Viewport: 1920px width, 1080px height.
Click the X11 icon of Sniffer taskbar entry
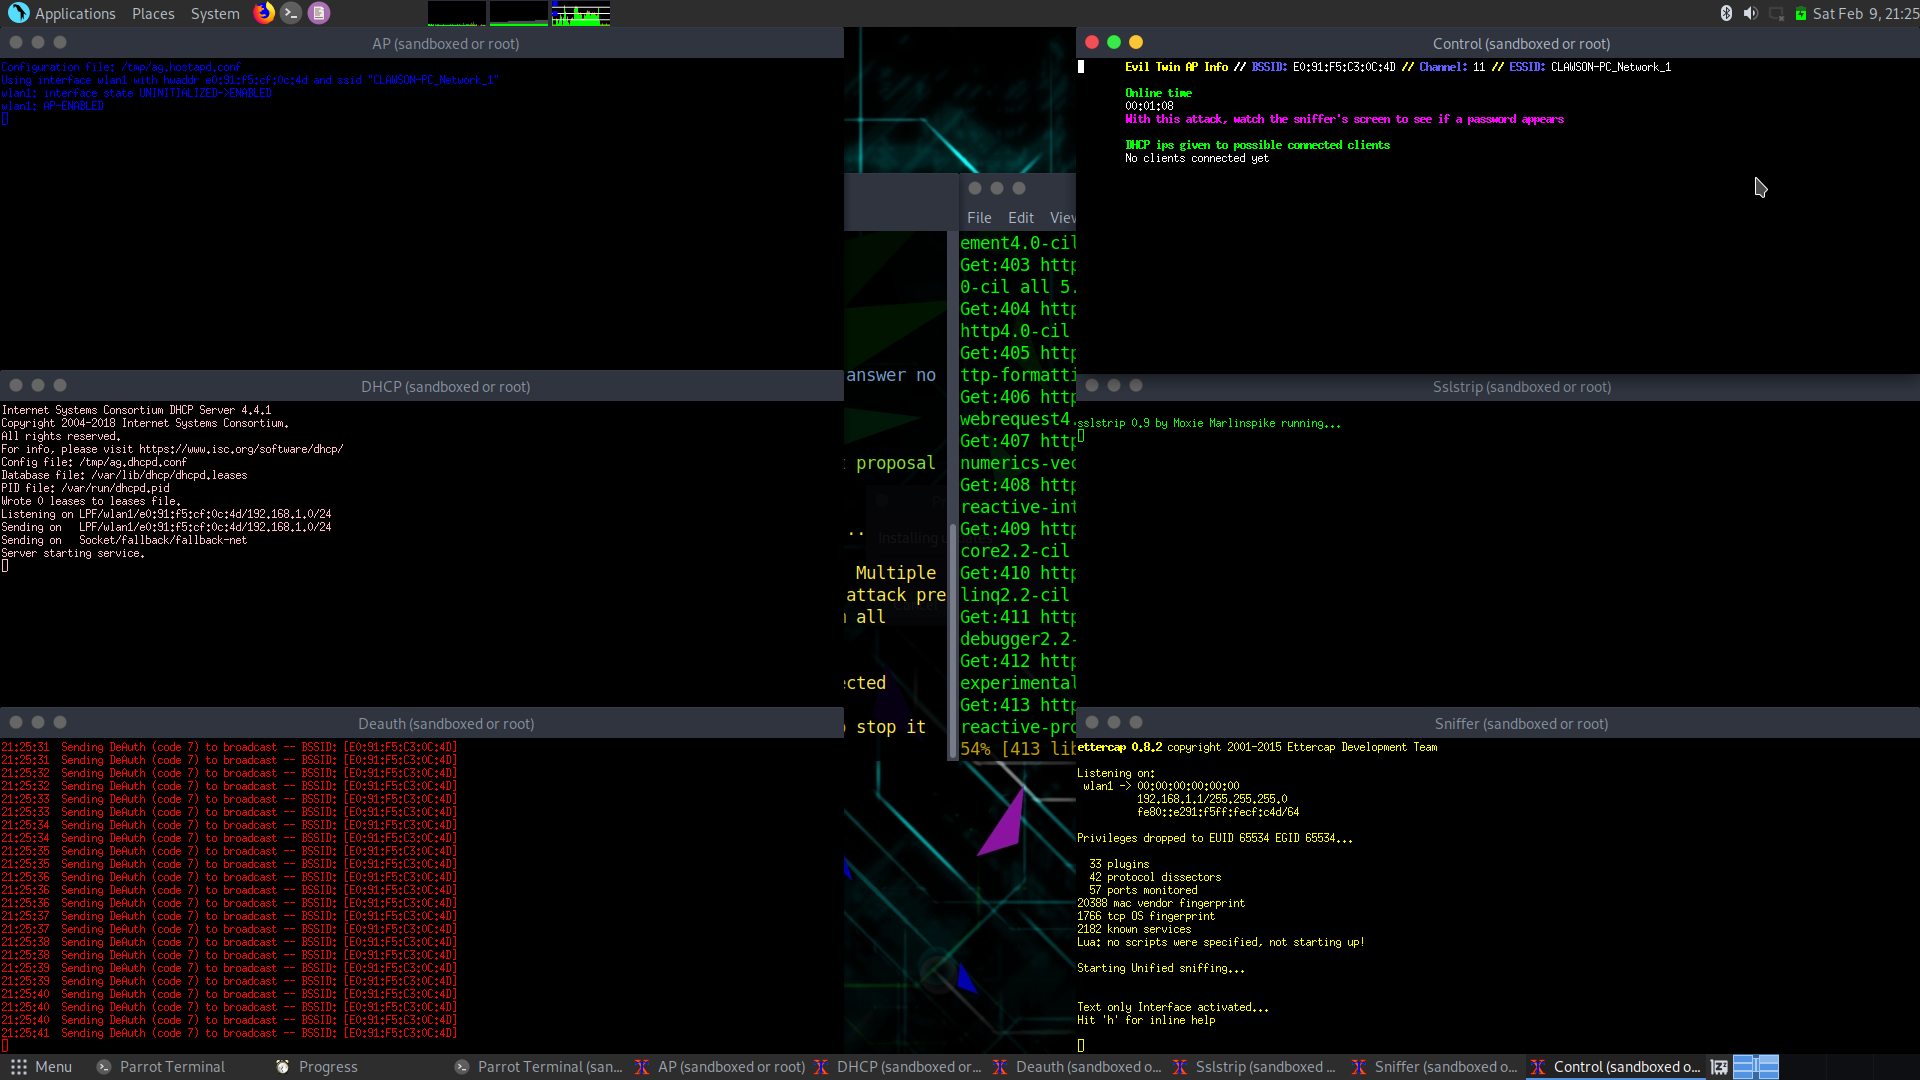click(x=1359, y=1067)
